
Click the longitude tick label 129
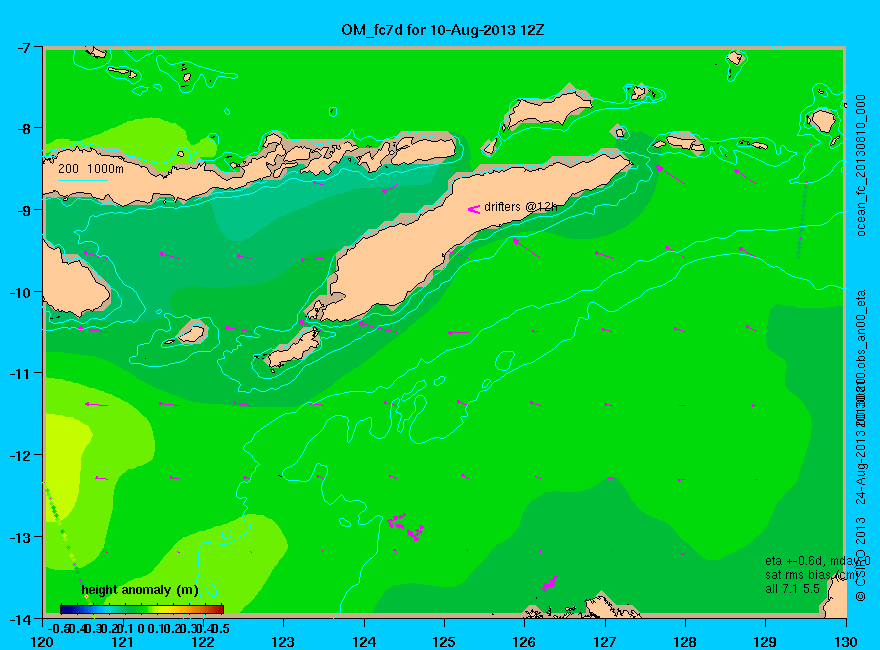766,642
